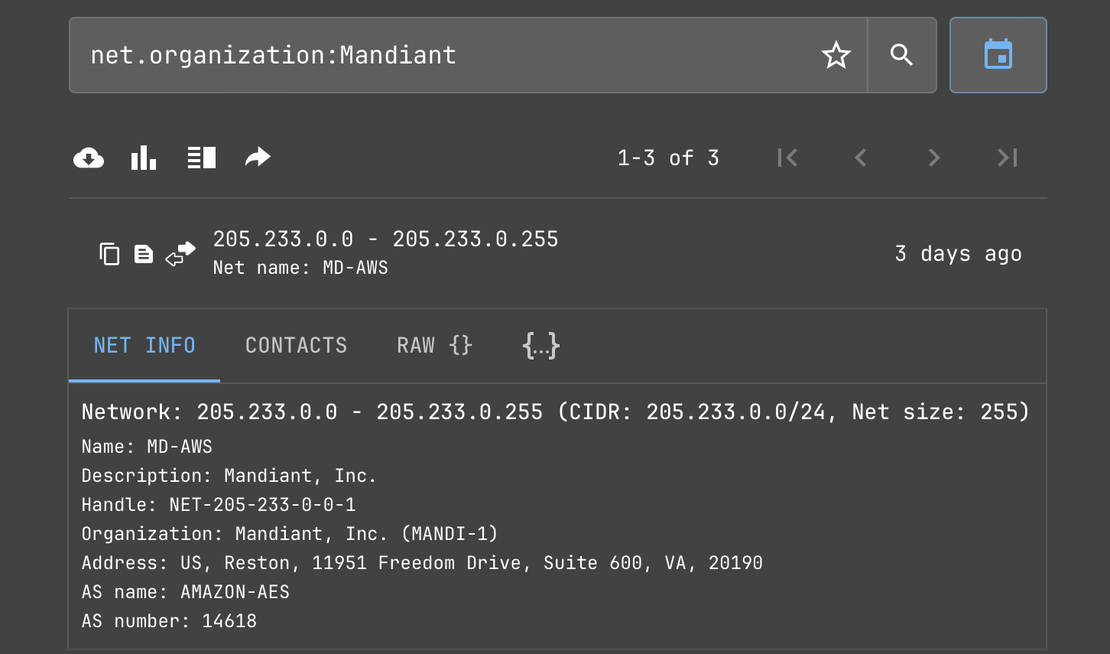The width and height of the screenshot is (1110, 654).
Task: View full details of the MD-AWS record
Action: [142, 254]
